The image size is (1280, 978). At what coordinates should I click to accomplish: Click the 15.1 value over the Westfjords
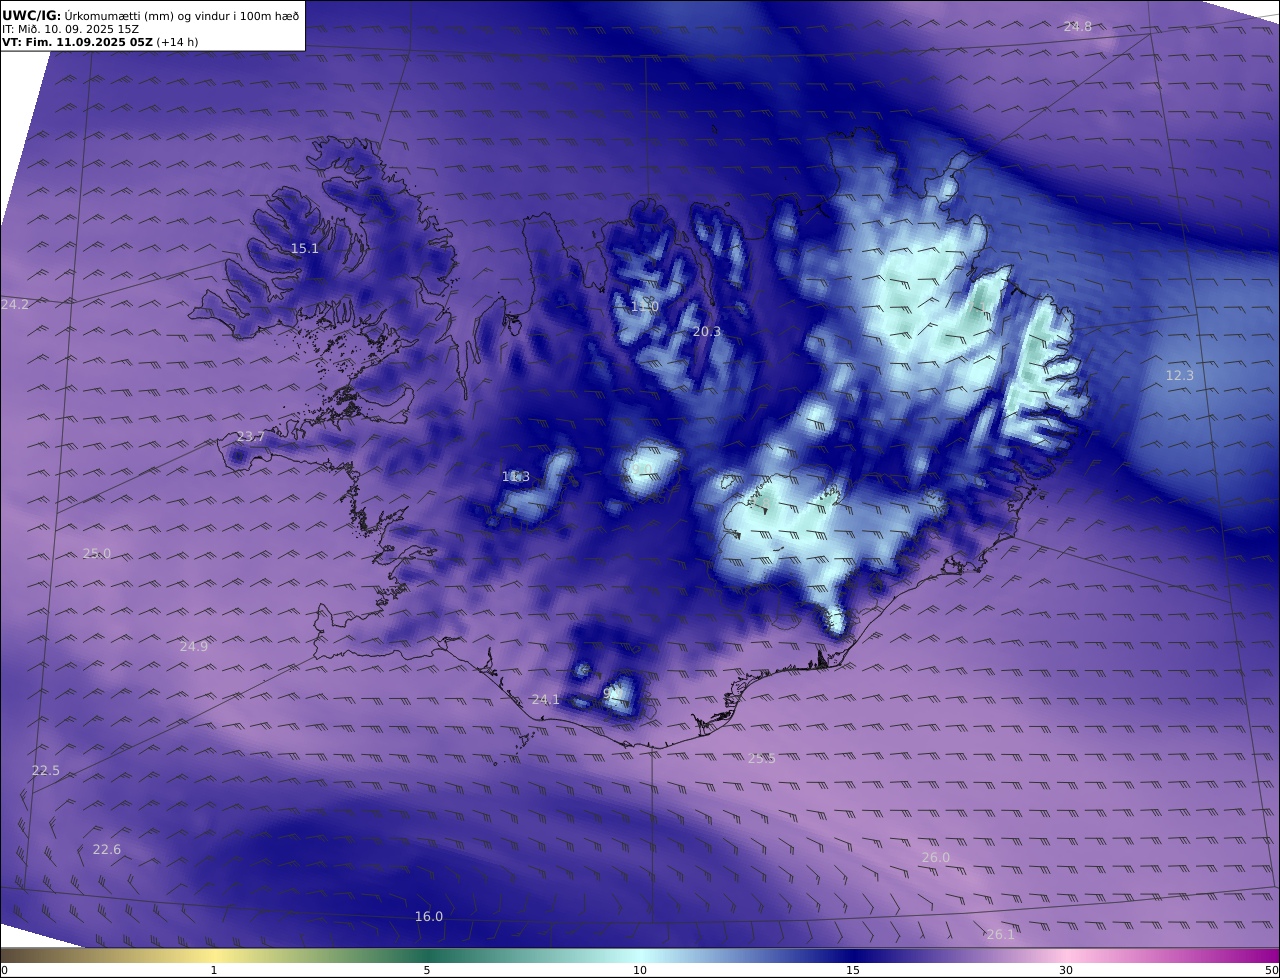point(304,248)
